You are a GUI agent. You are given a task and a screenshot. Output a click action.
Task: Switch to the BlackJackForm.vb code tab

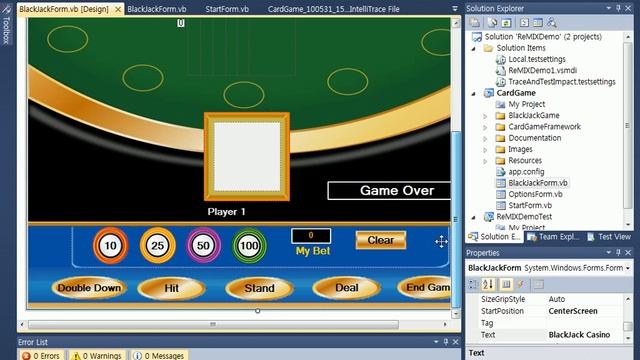point(157,9)
